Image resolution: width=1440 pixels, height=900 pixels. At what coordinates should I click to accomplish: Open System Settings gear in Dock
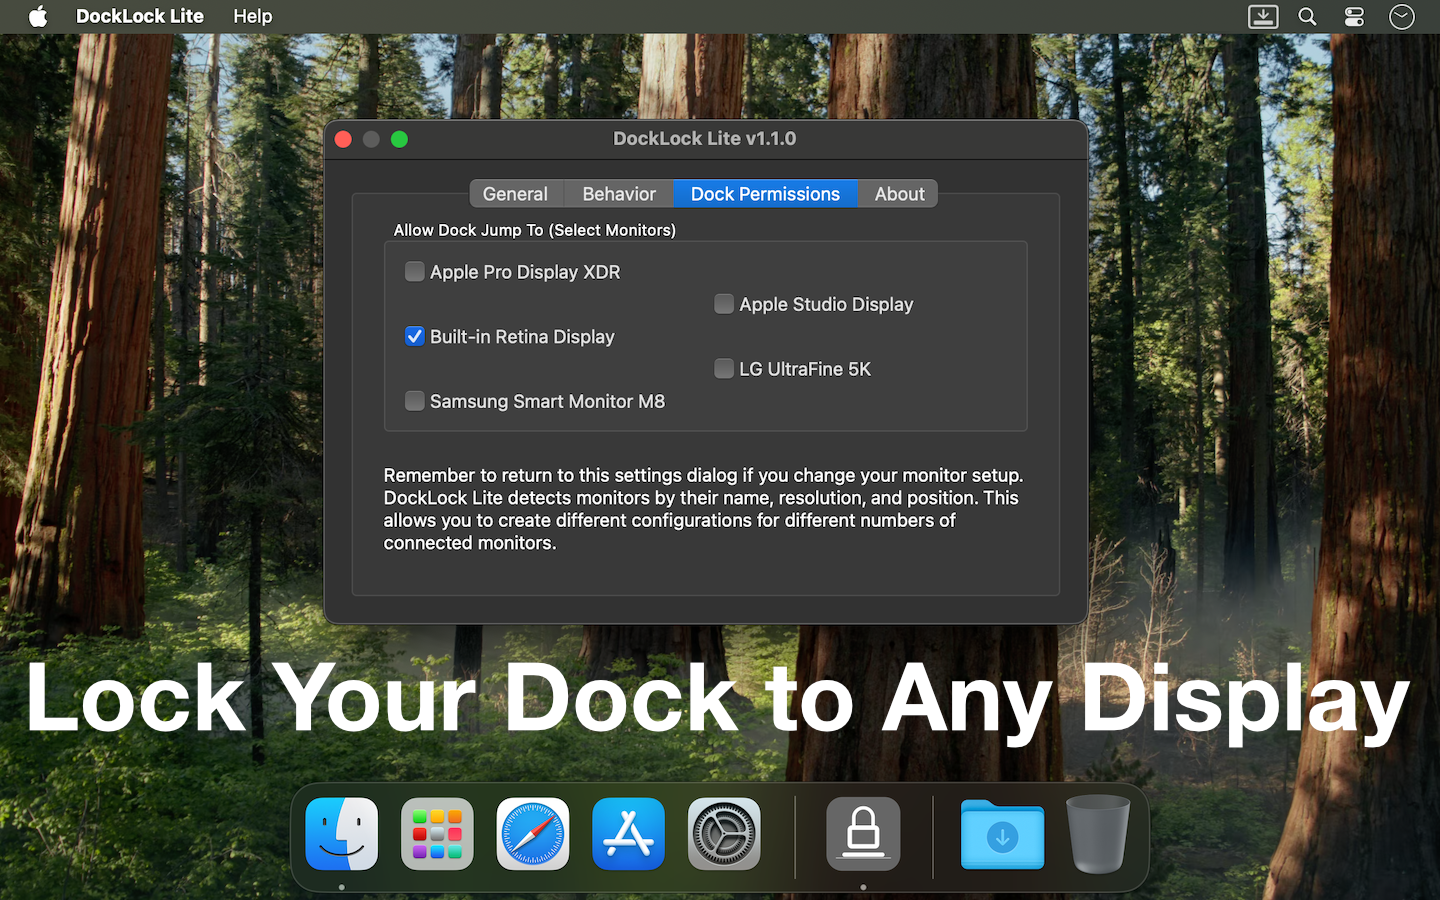click(724, 834)
